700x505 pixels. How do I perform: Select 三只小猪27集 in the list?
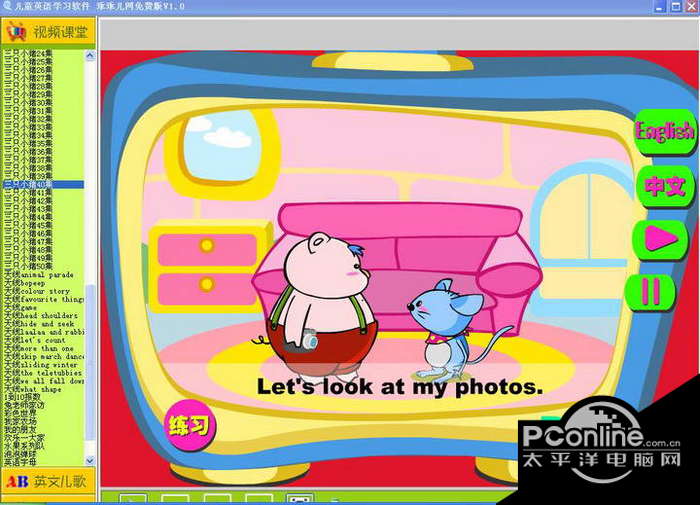point(28,78)
